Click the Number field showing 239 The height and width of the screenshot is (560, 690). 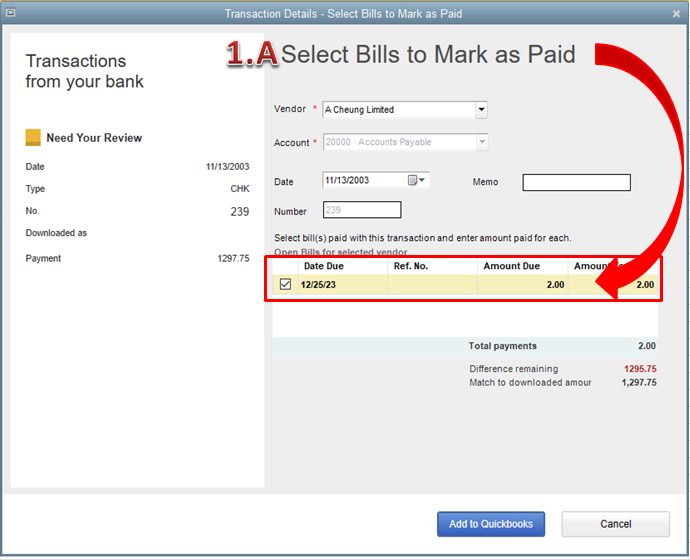[362, 210]
